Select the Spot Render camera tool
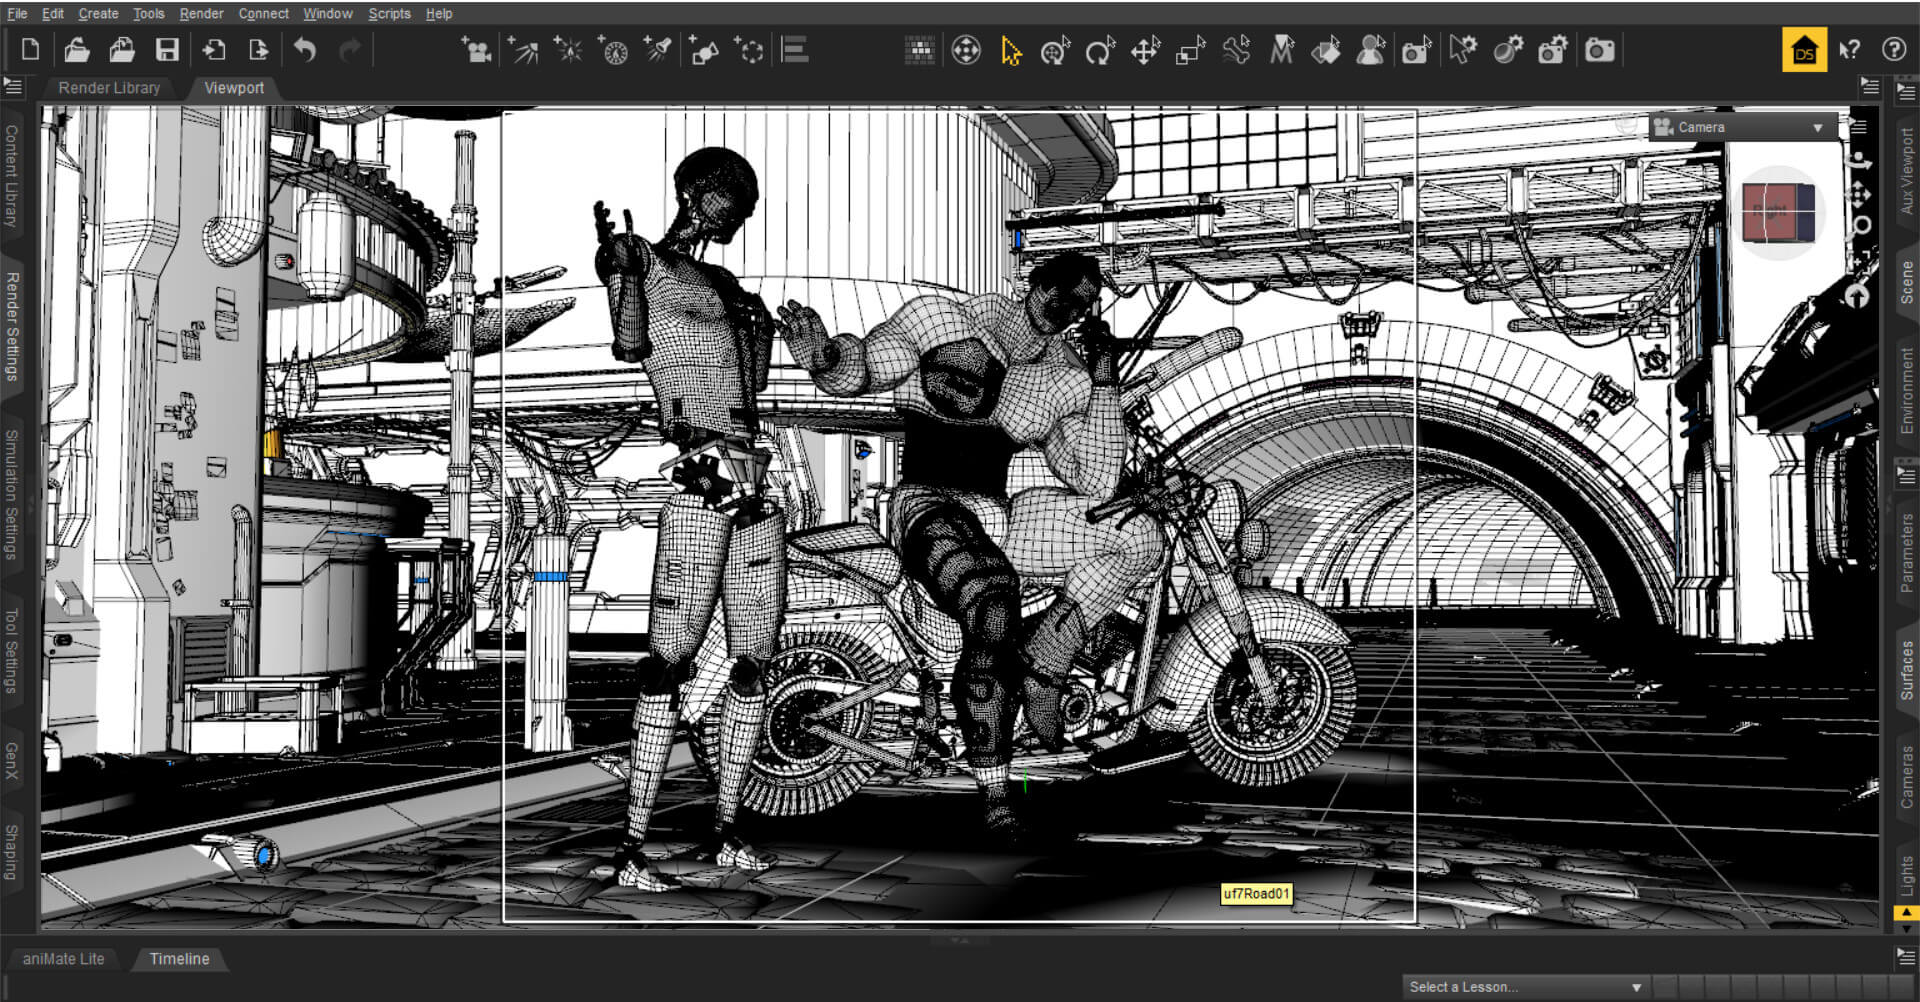 point(1416,50)
